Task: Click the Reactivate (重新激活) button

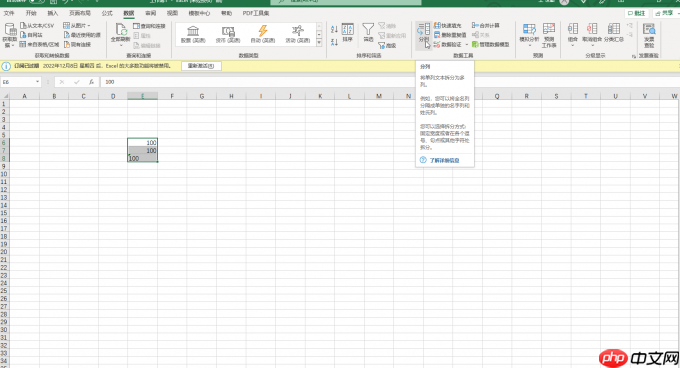Action: (x=201, y=66)
